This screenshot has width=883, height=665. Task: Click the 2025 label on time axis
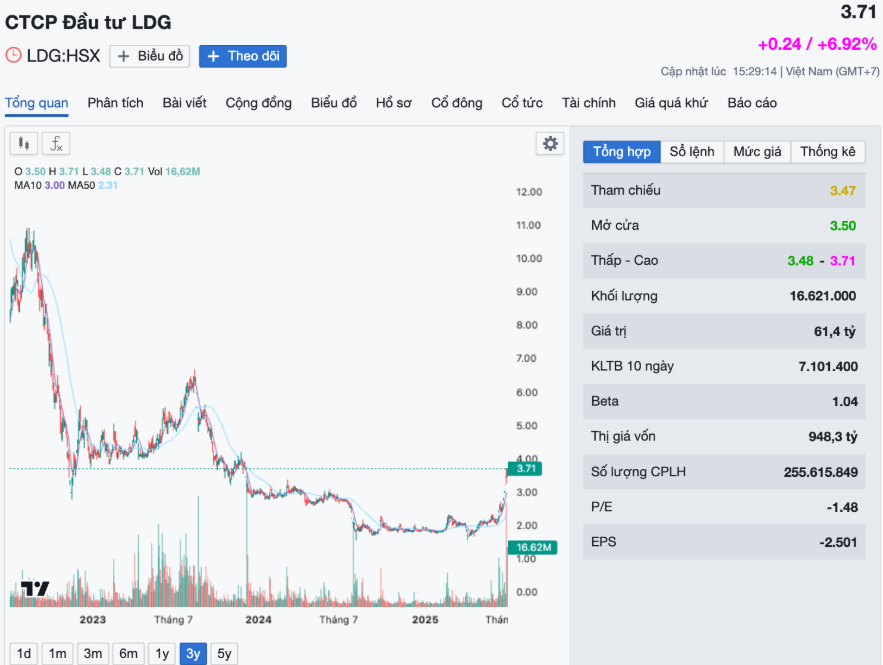coord(425,619)
